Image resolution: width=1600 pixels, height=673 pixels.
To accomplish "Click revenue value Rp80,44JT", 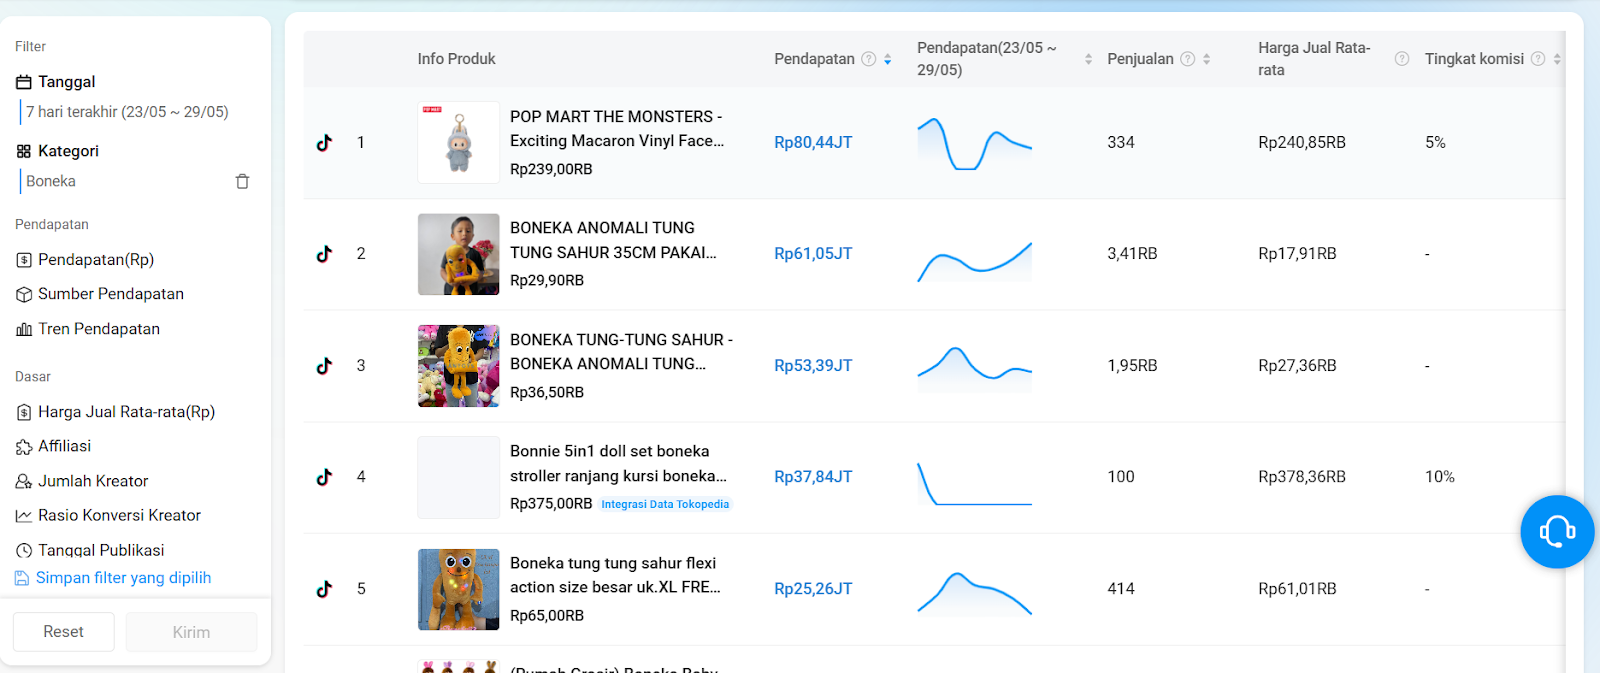I will pos(813,143).
